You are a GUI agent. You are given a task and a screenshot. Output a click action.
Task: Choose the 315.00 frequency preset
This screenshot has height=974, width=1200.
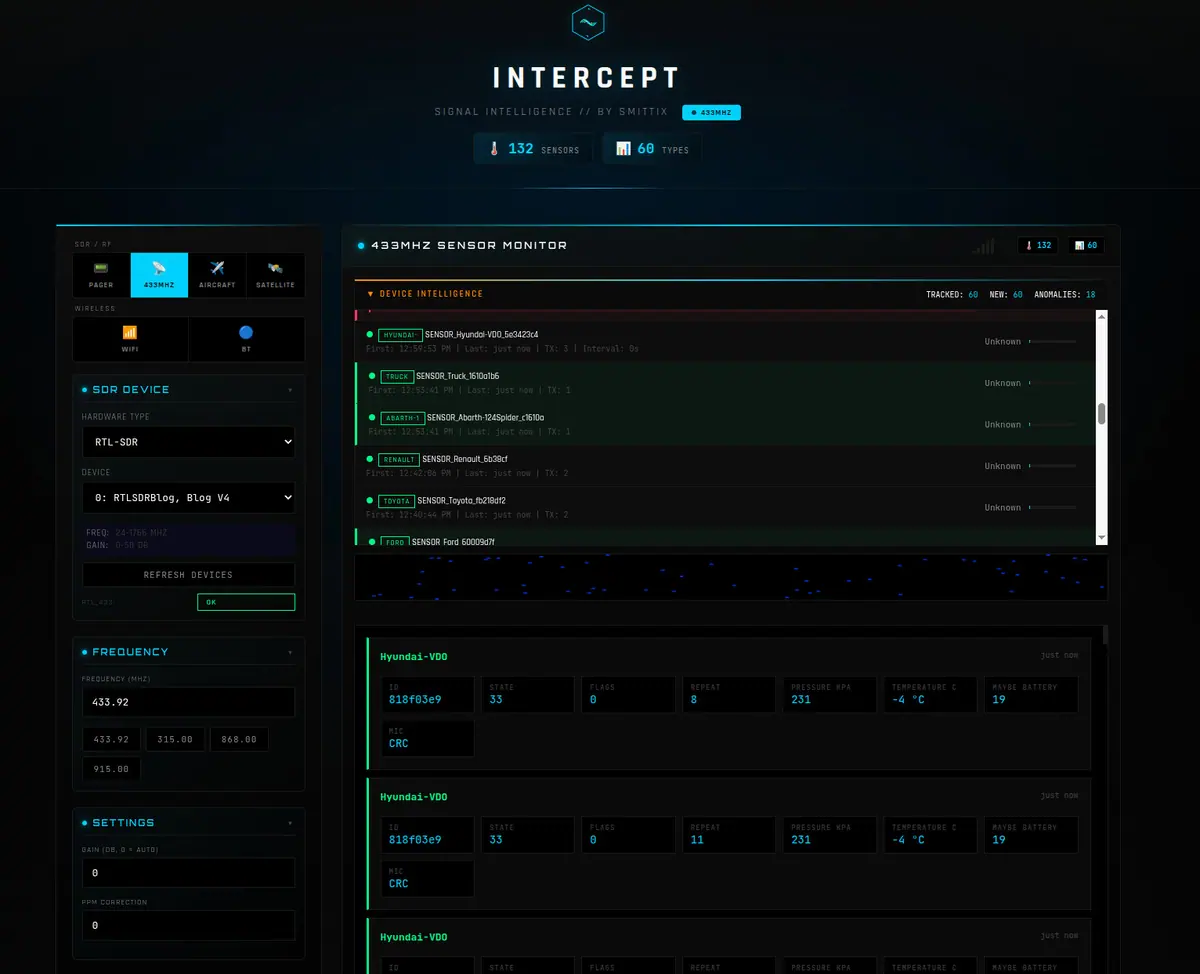175,740
